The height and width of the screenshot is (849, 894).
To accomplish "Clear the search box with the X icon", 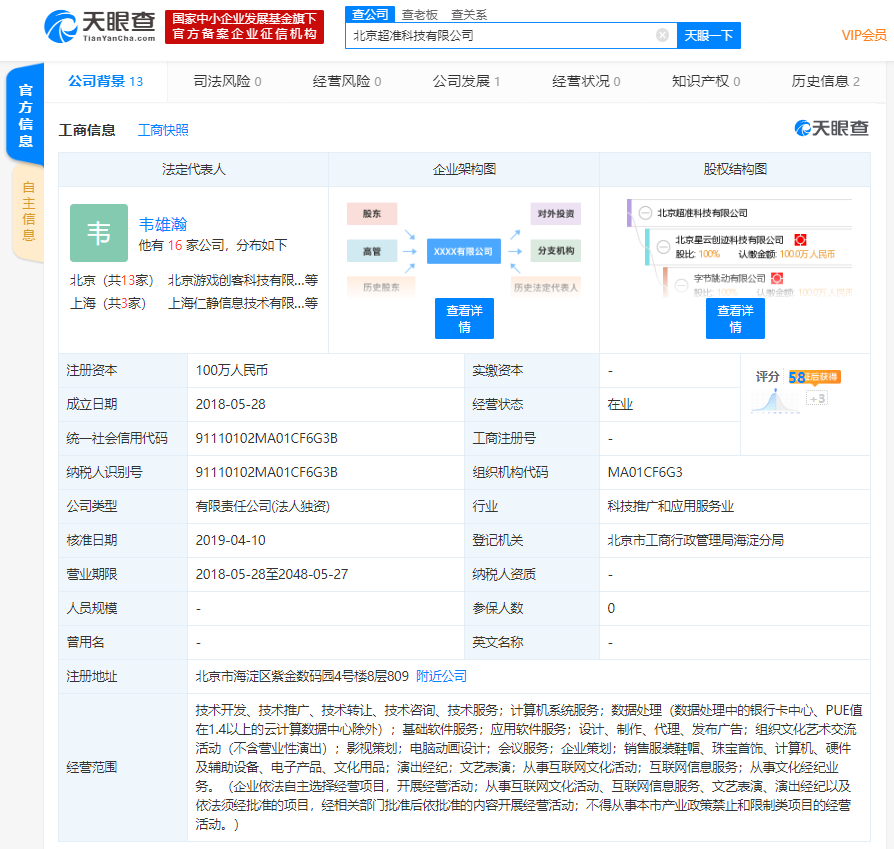I will point(662,35).
